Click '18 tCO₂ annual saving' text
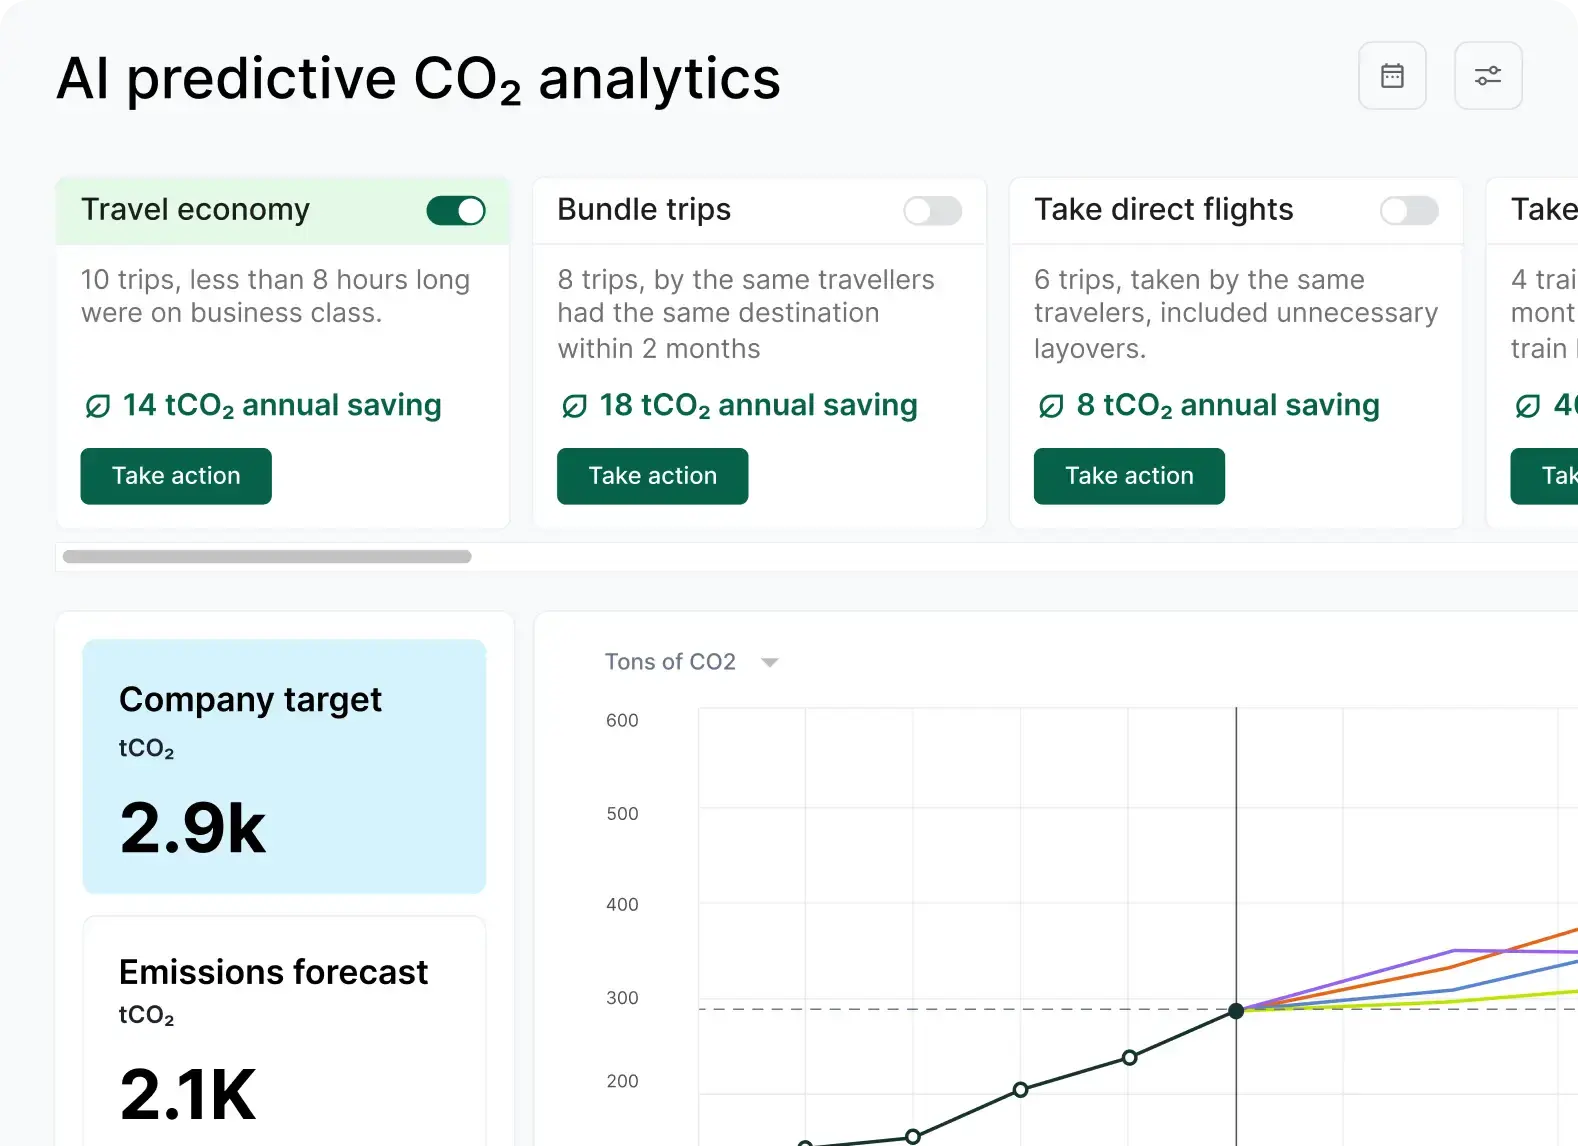1578x1146 pixels. 758,406
